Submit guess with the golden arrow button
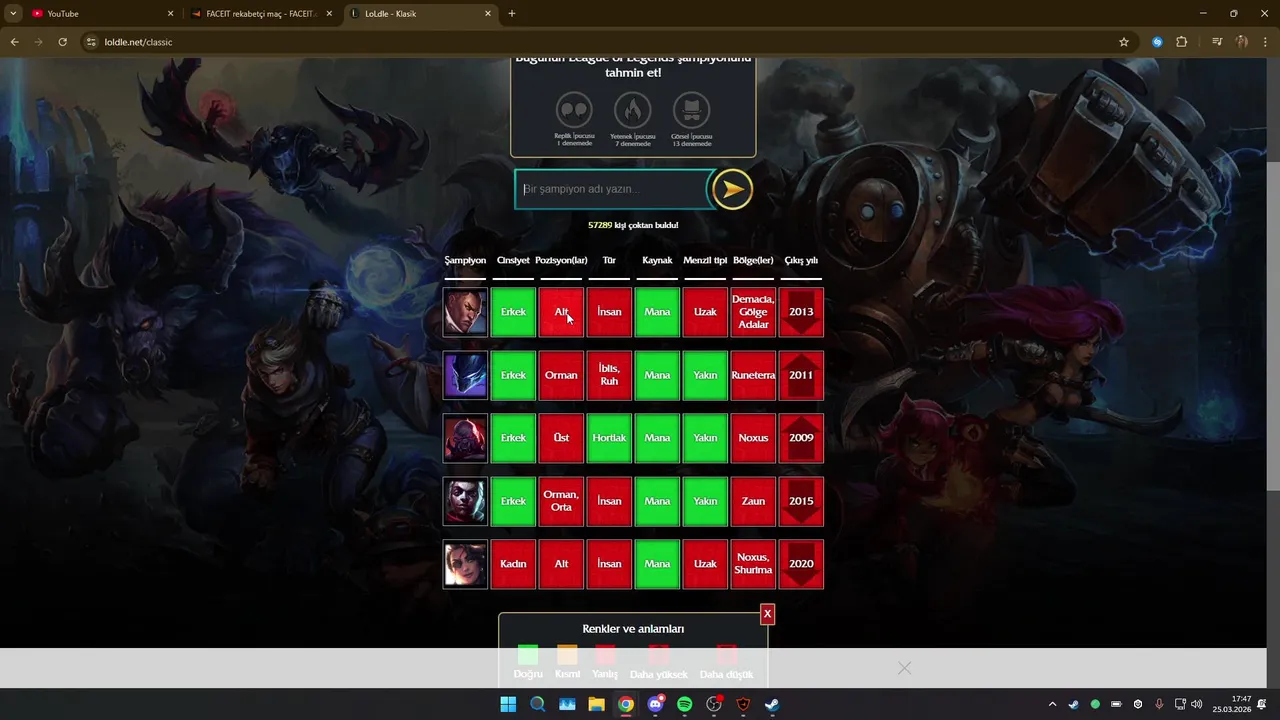1280x720 pixels. [732, 189]
